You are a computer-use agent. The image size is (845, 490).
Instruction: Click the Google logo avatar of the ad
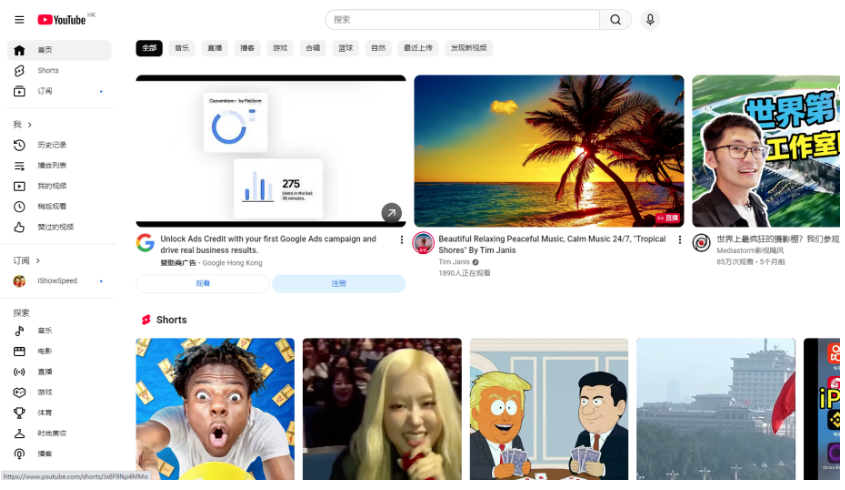point(146,243)
